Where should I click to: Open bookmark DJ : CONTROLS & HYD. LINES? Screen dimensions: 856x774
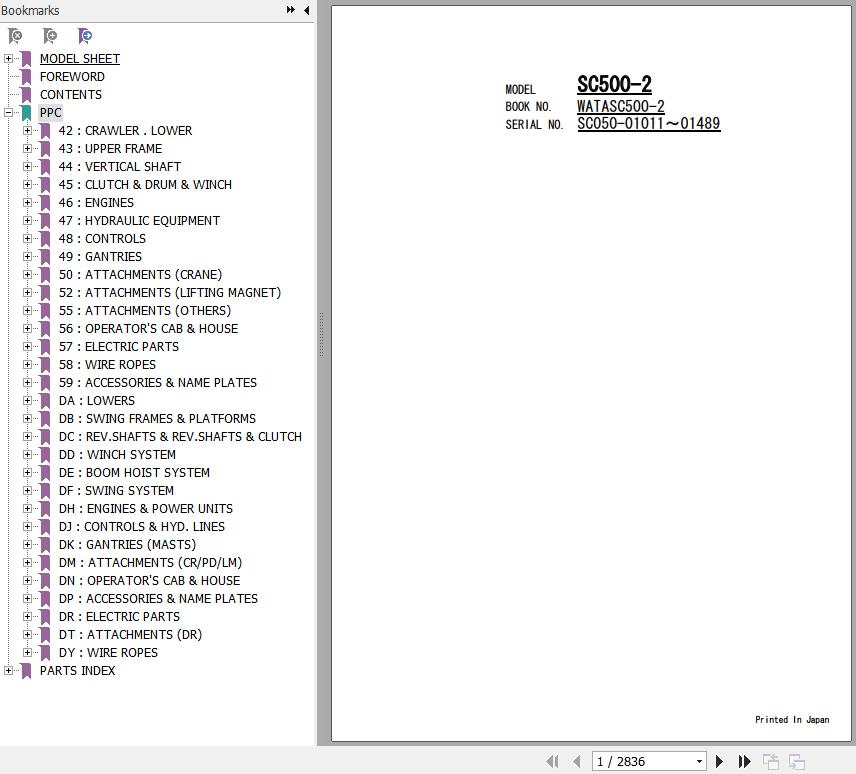coord(142,527)
